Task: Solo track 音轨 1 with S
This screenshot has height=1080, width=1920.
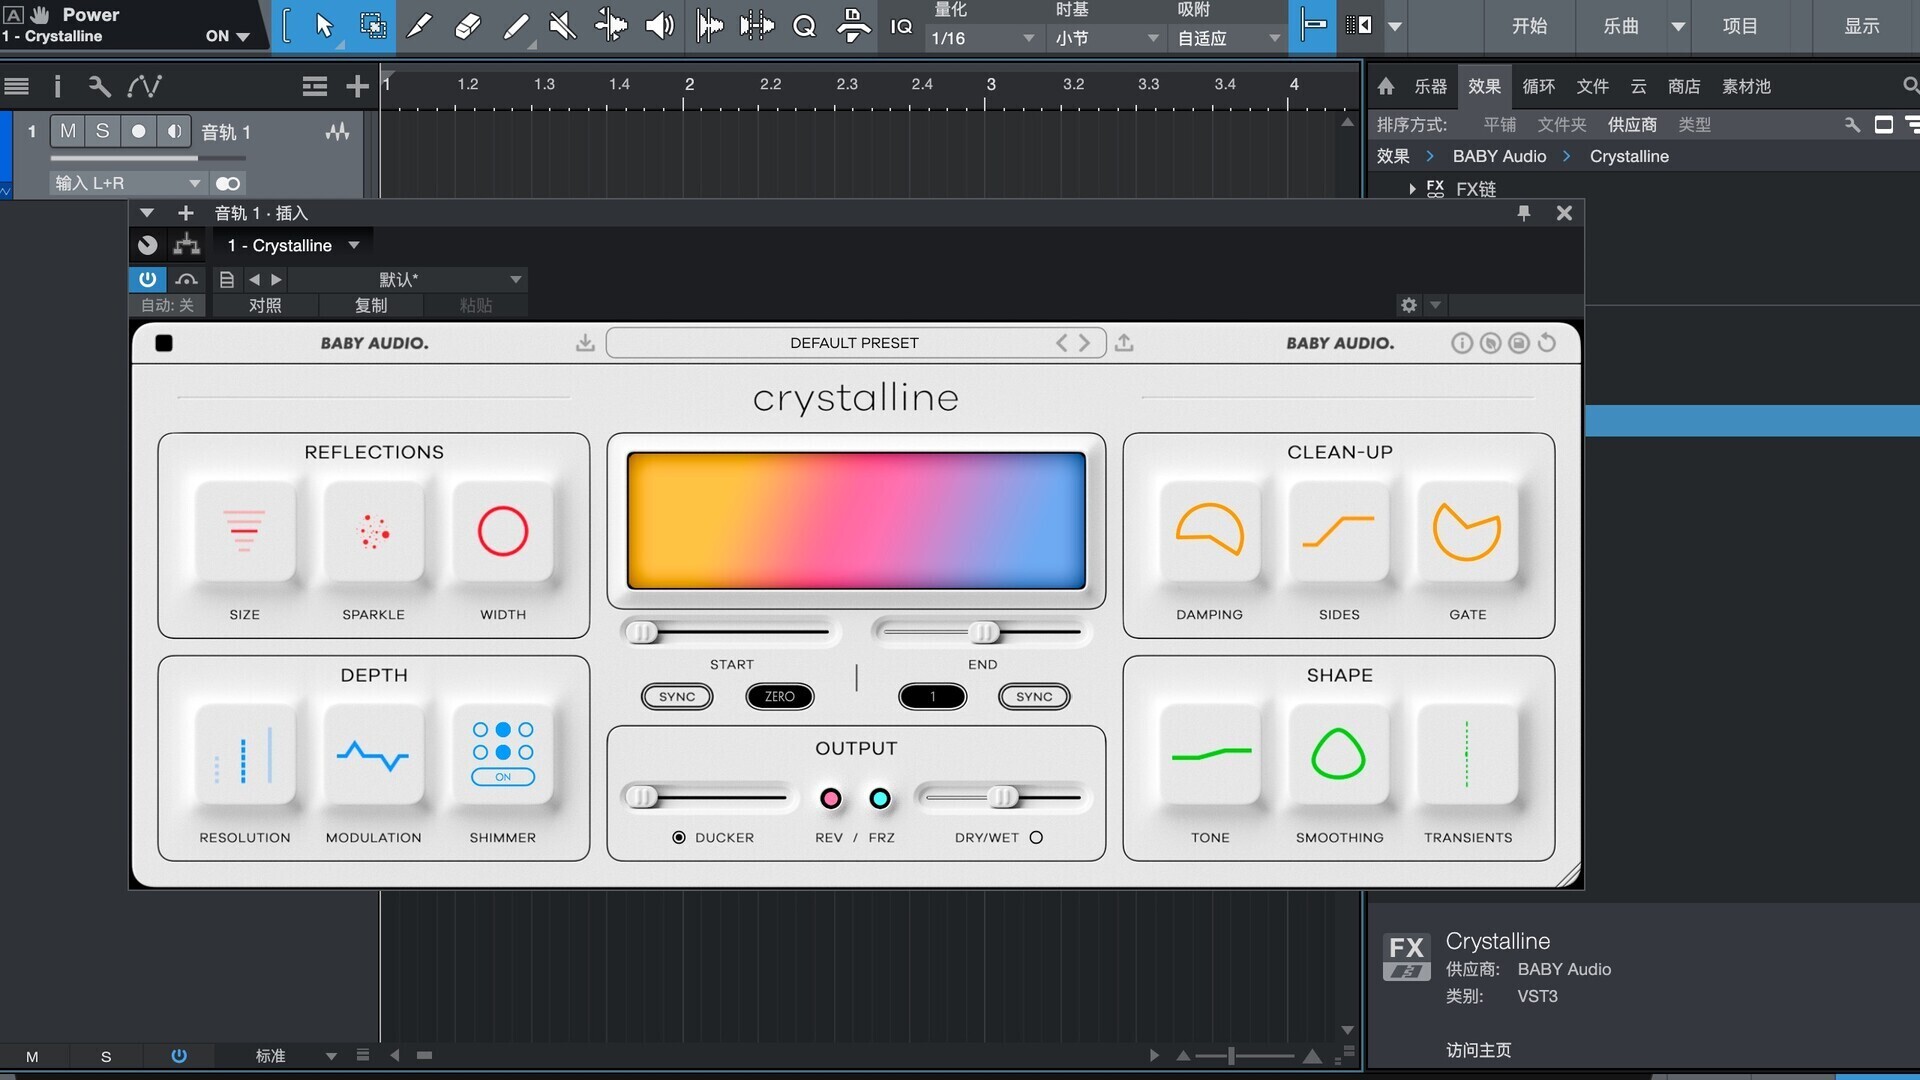Action: pos(102,131)
